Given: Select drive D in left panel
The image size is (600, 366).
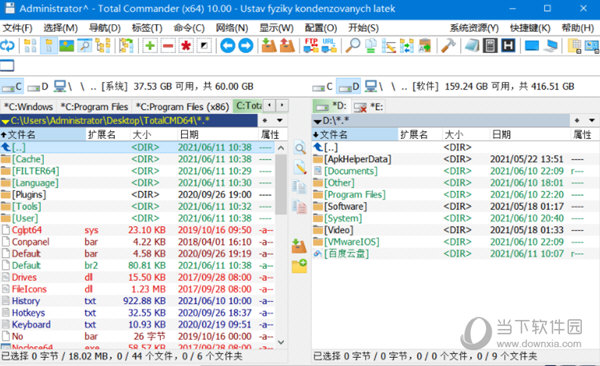Looking at the screenshot, I should click(38, 87).
